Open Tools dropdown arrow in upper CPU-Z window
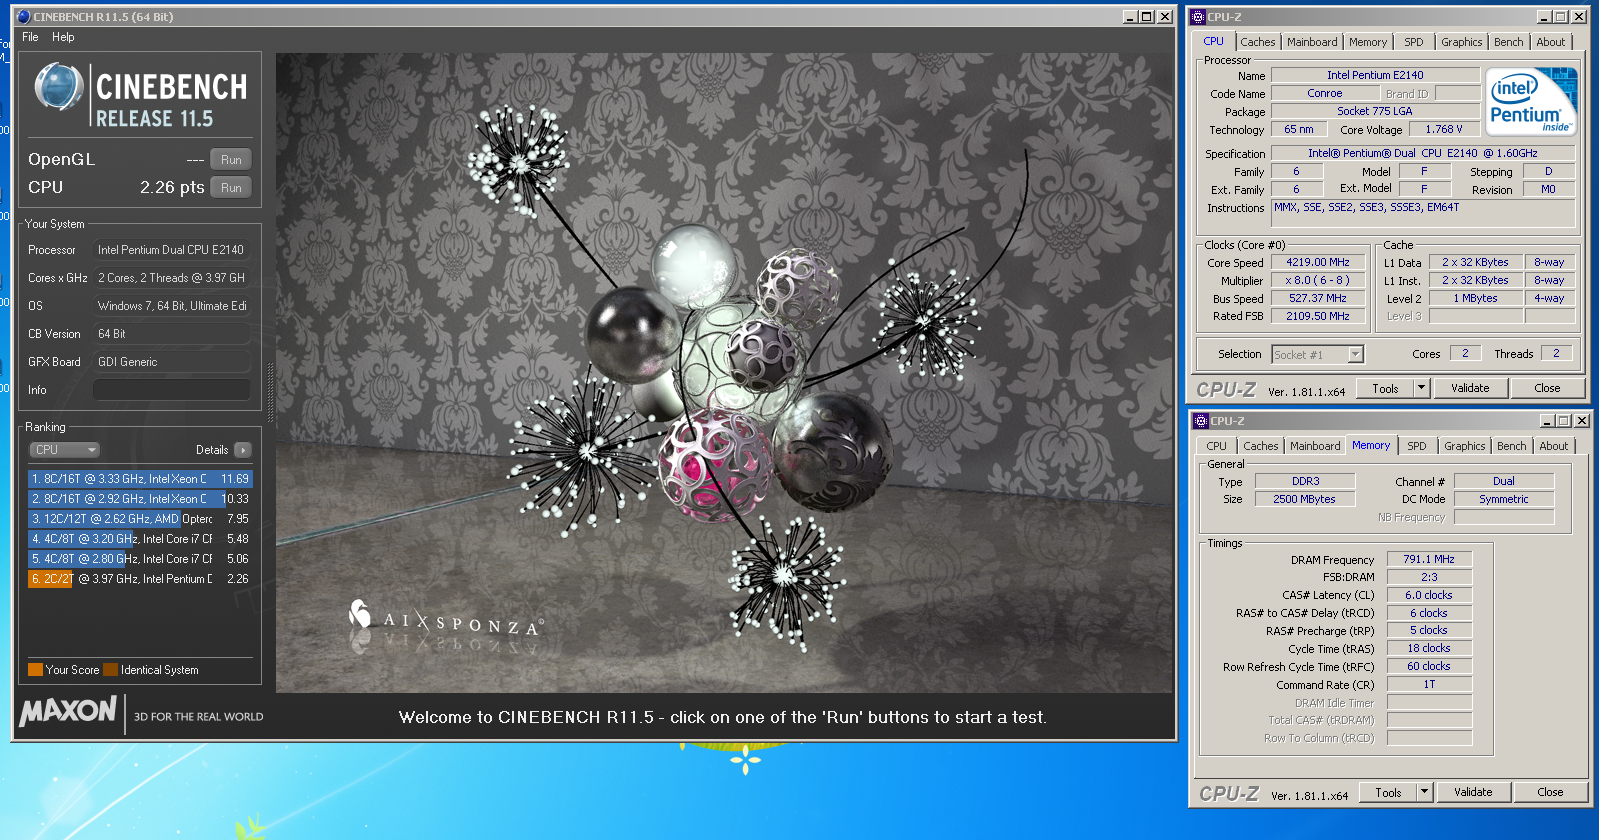The image size is (1599, 840). pos(1421,389)
